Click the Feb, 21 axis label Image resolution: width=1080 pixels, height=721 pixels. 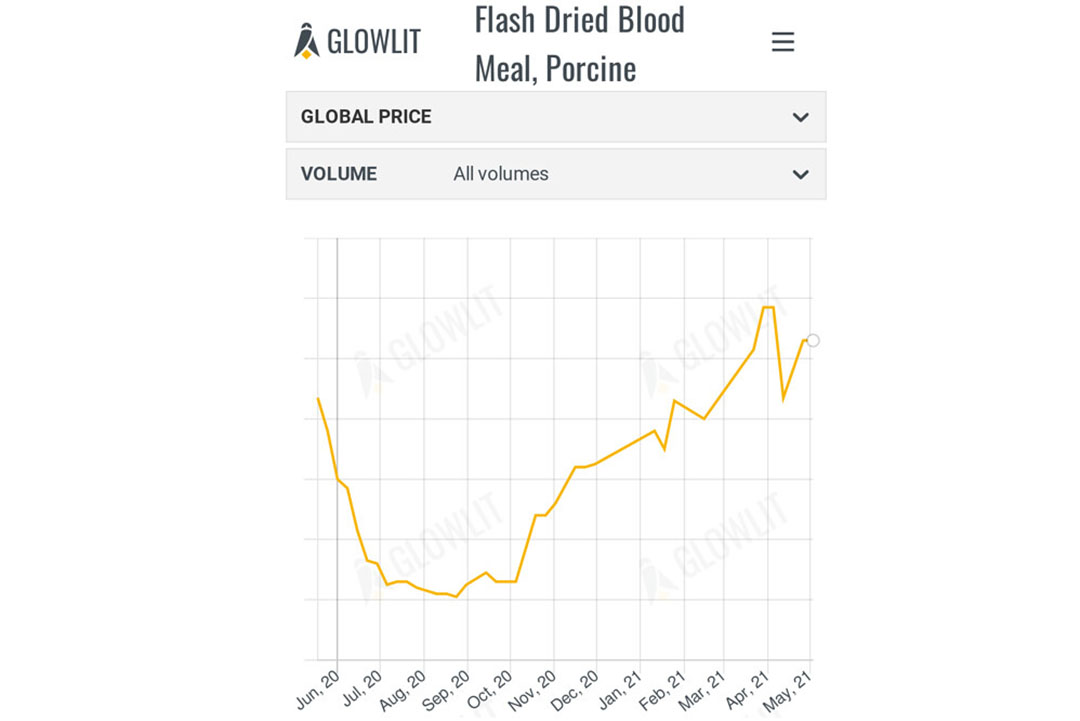click(661, 691)
